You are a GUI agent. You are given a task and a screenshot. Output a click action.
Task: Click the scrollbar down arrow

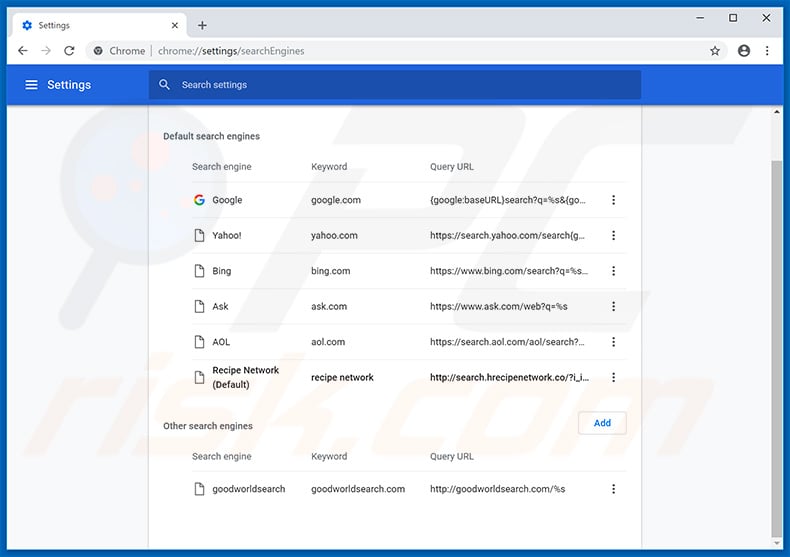point(776,543)
